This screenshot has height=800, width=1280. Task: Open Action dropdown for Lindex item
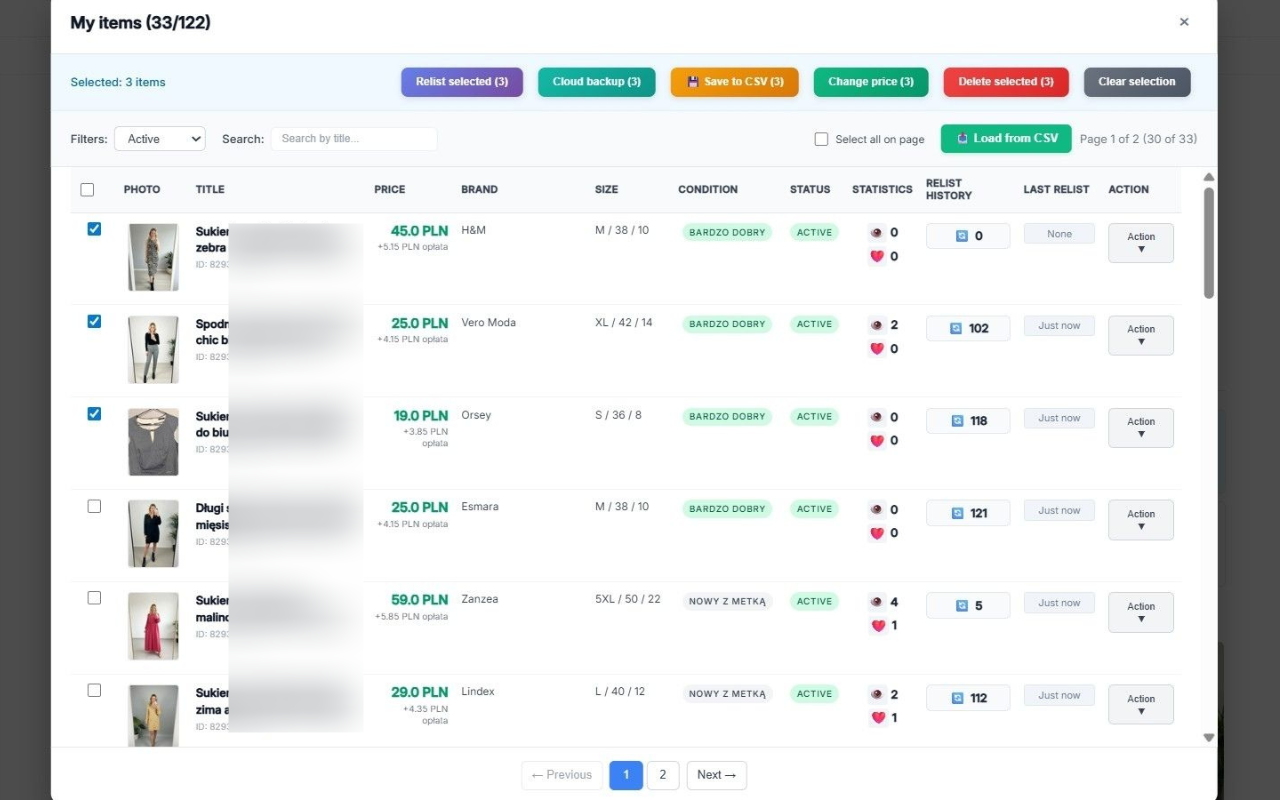(x=1141, y=705)
